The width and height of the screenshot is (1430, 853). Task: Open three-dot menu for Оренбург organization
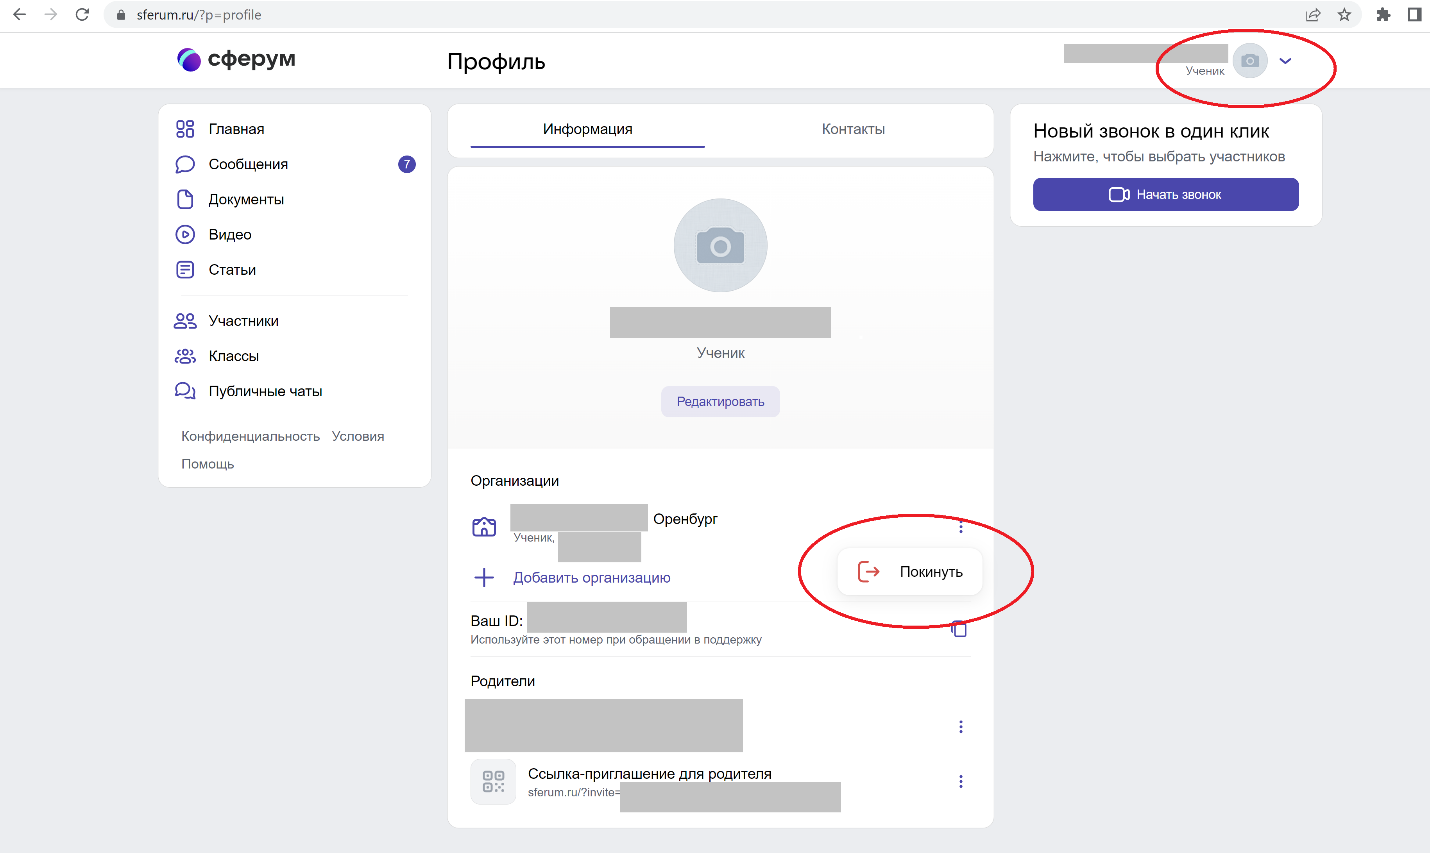tap(961, 527)
